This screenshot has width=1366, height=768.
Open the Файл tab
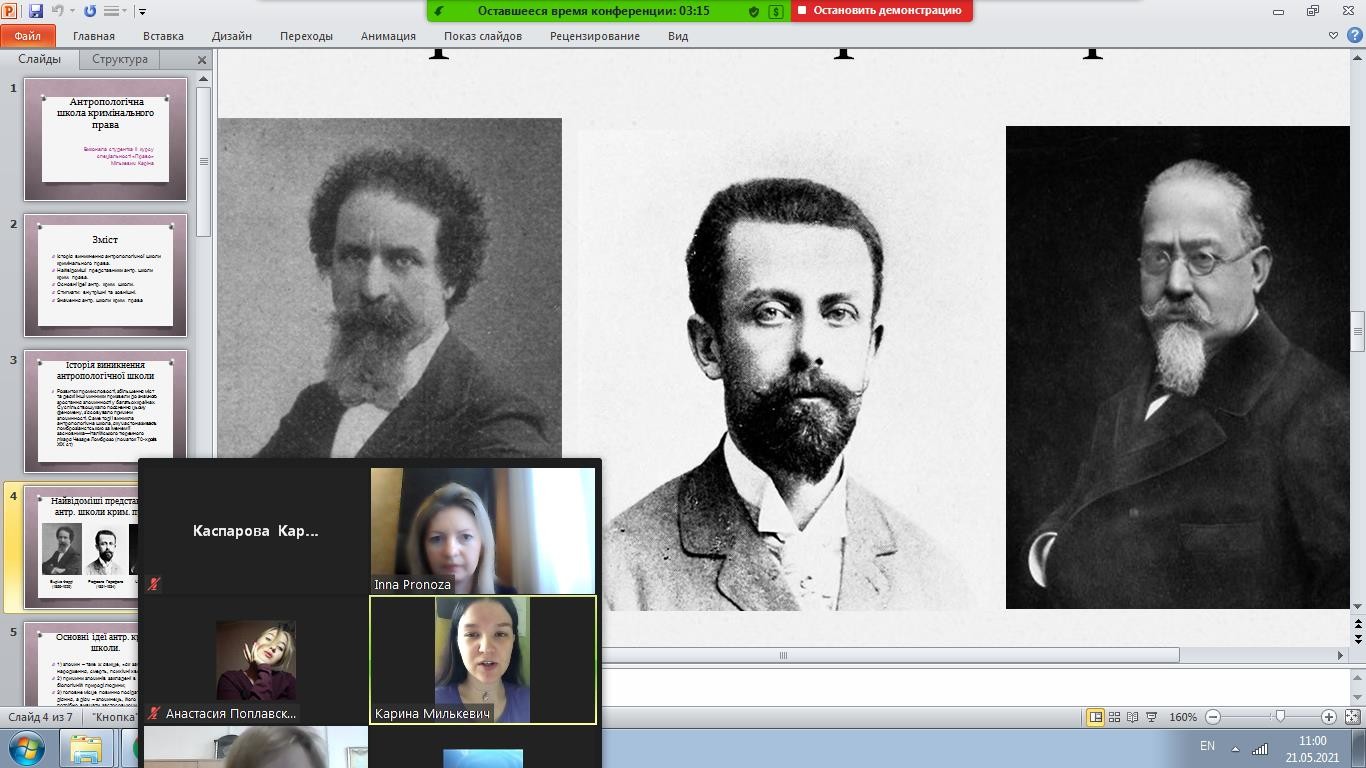pos(28,36)
